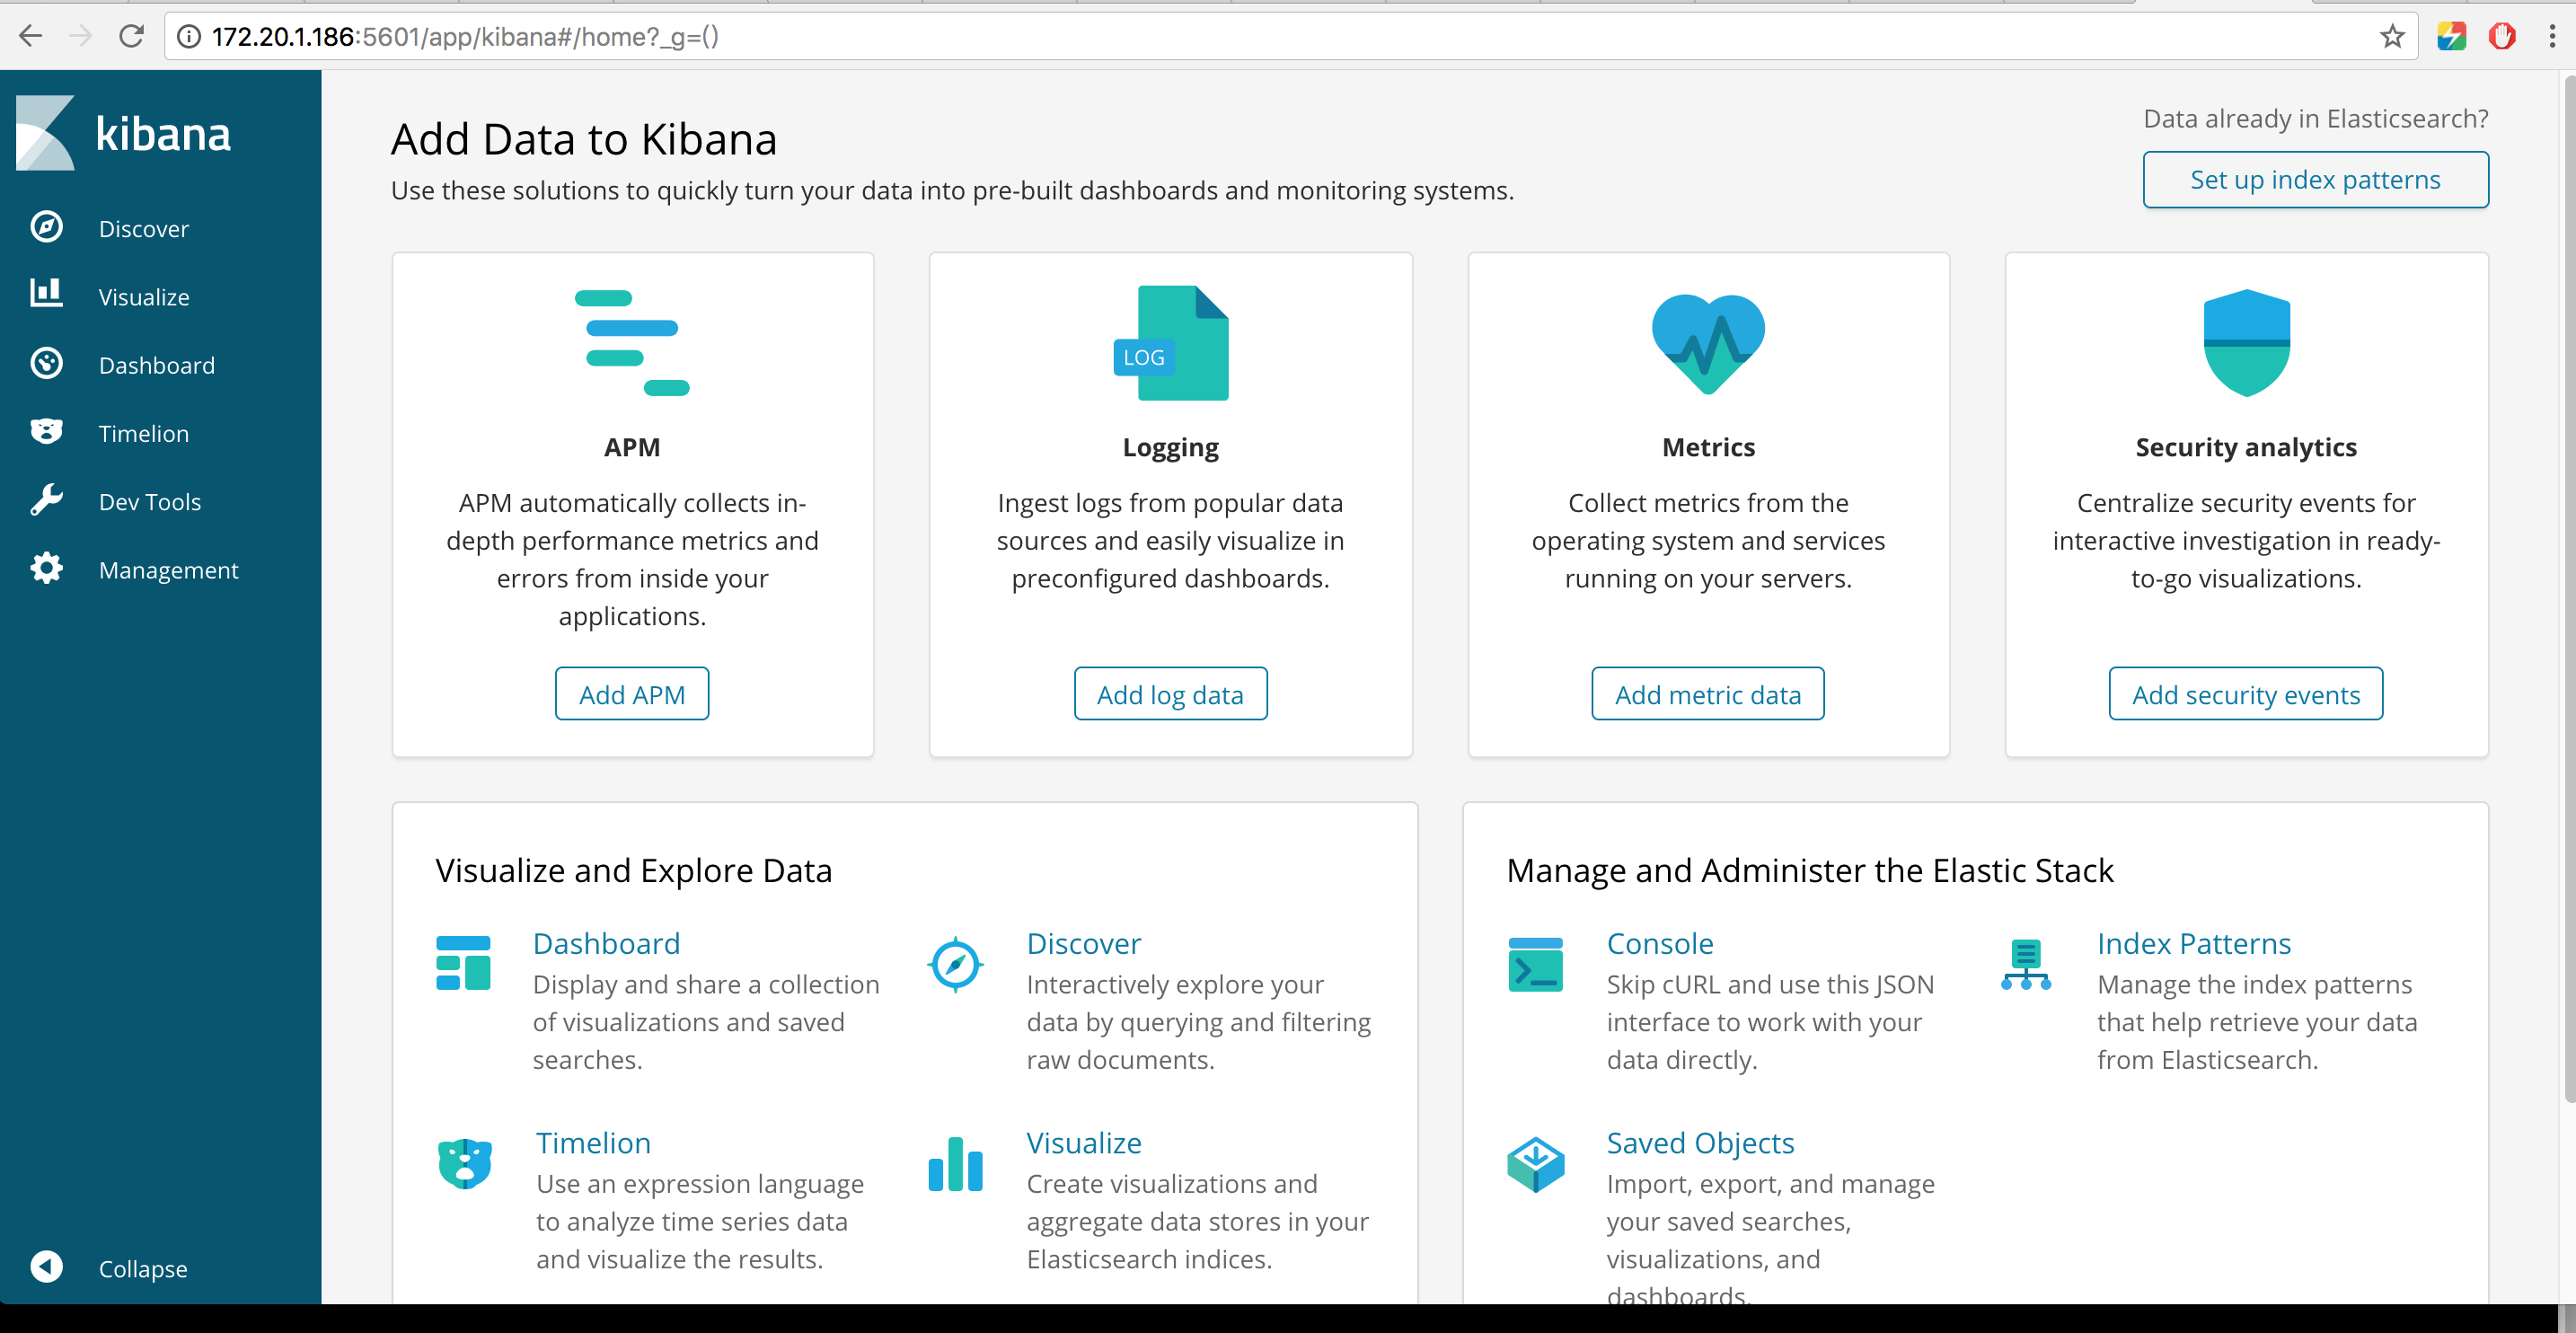The image size is (2576, 1333).
Task: Click the Dev Tools wrench icon
Action: pos(46,500)
